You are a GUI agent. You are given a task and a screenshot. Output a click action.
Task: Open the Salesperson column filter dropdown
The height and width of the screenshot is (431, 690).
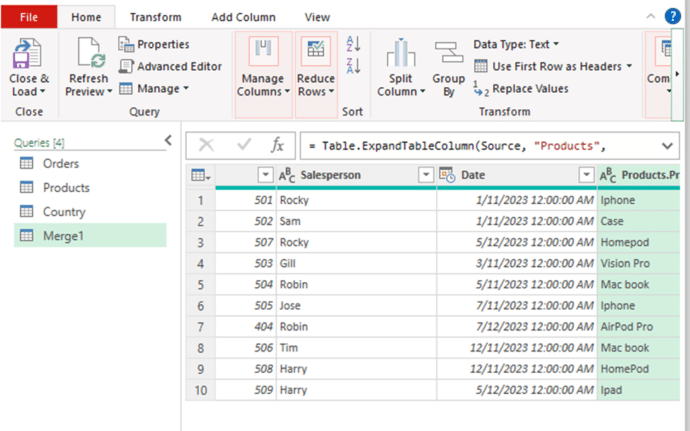point(425,175)
